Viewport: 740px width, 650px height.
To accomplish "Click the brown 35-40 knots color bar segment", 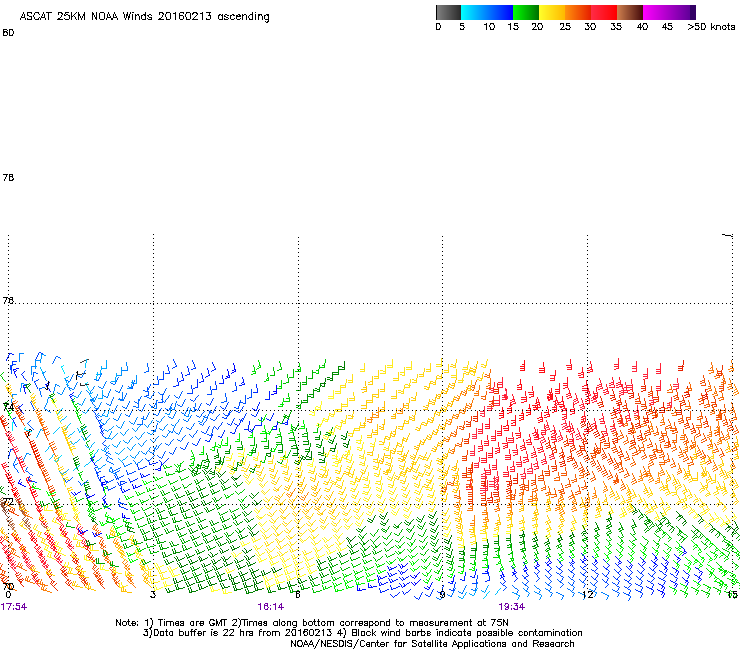I will pos(630,12).
